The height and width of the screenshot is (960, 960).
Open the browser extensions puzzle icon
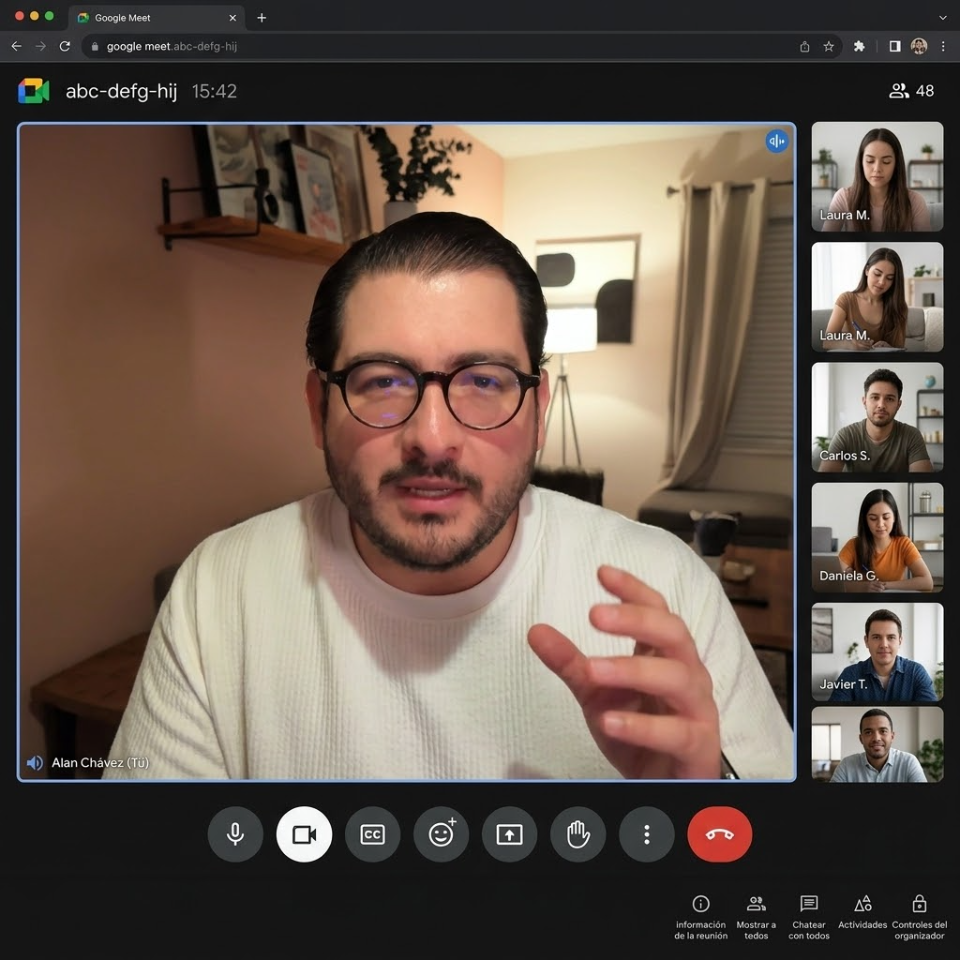coord(859,46)
